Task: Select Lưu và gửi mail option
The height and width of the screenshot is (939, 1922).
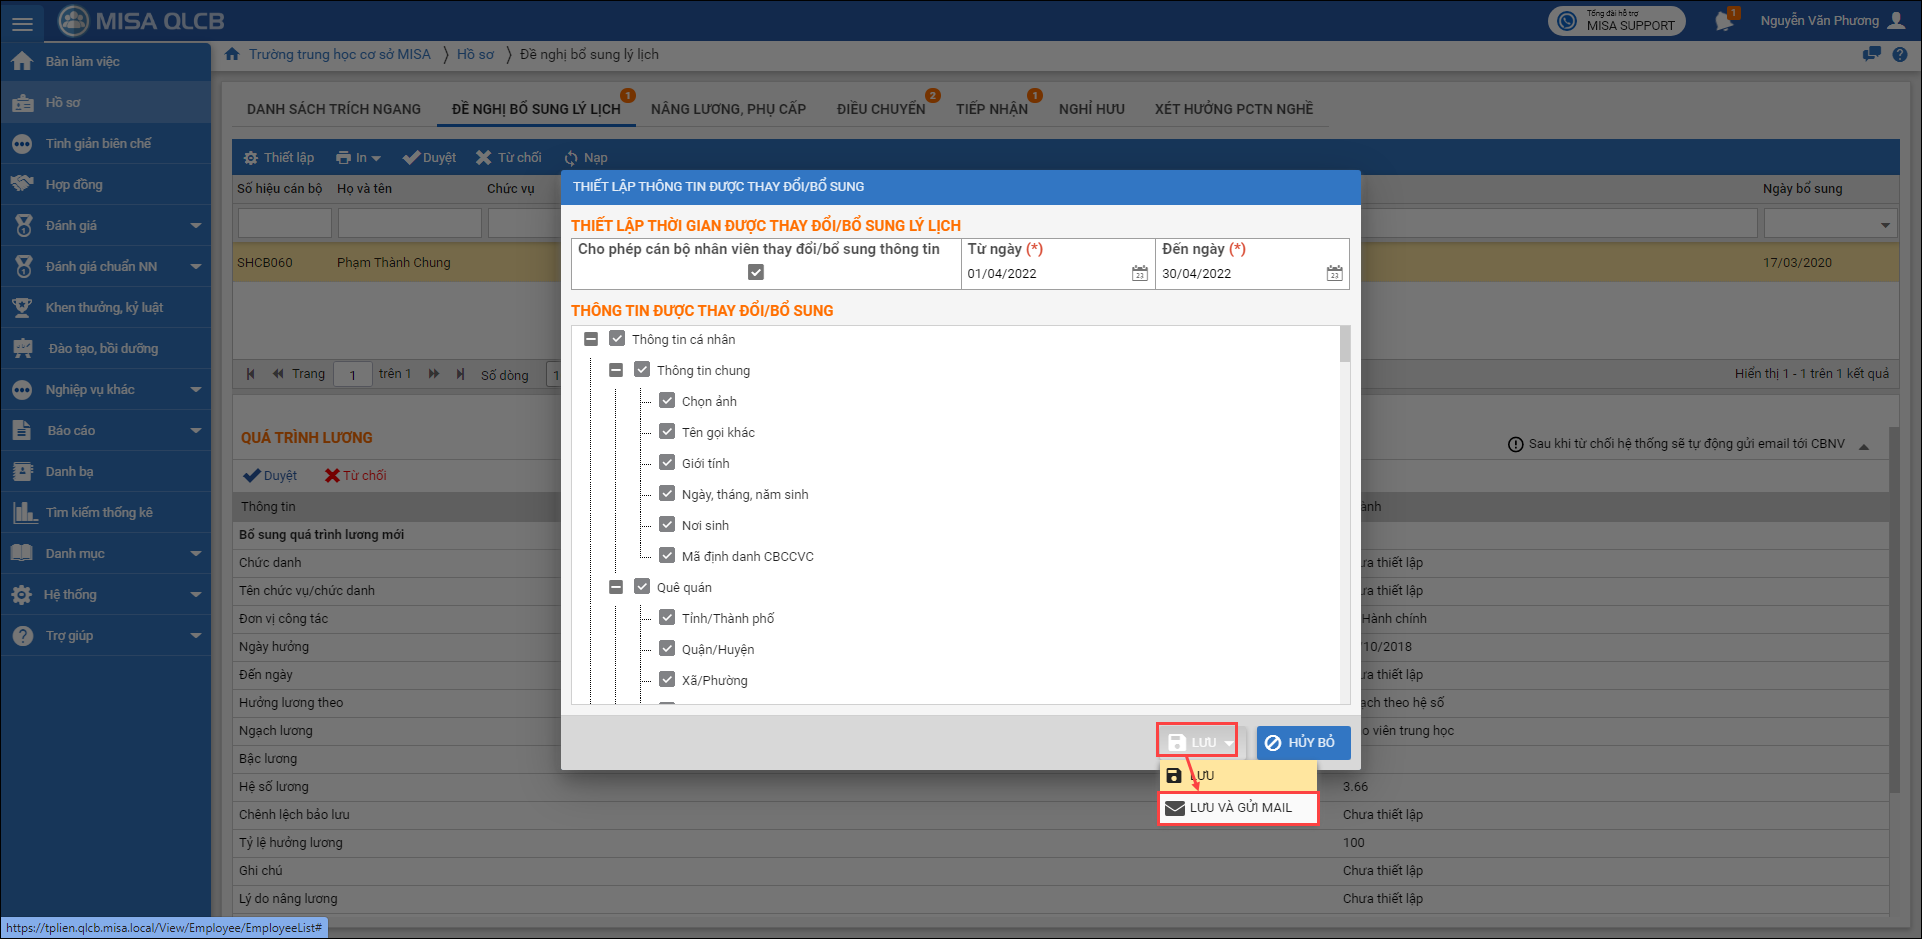Action: click(x=1238, y=808)
